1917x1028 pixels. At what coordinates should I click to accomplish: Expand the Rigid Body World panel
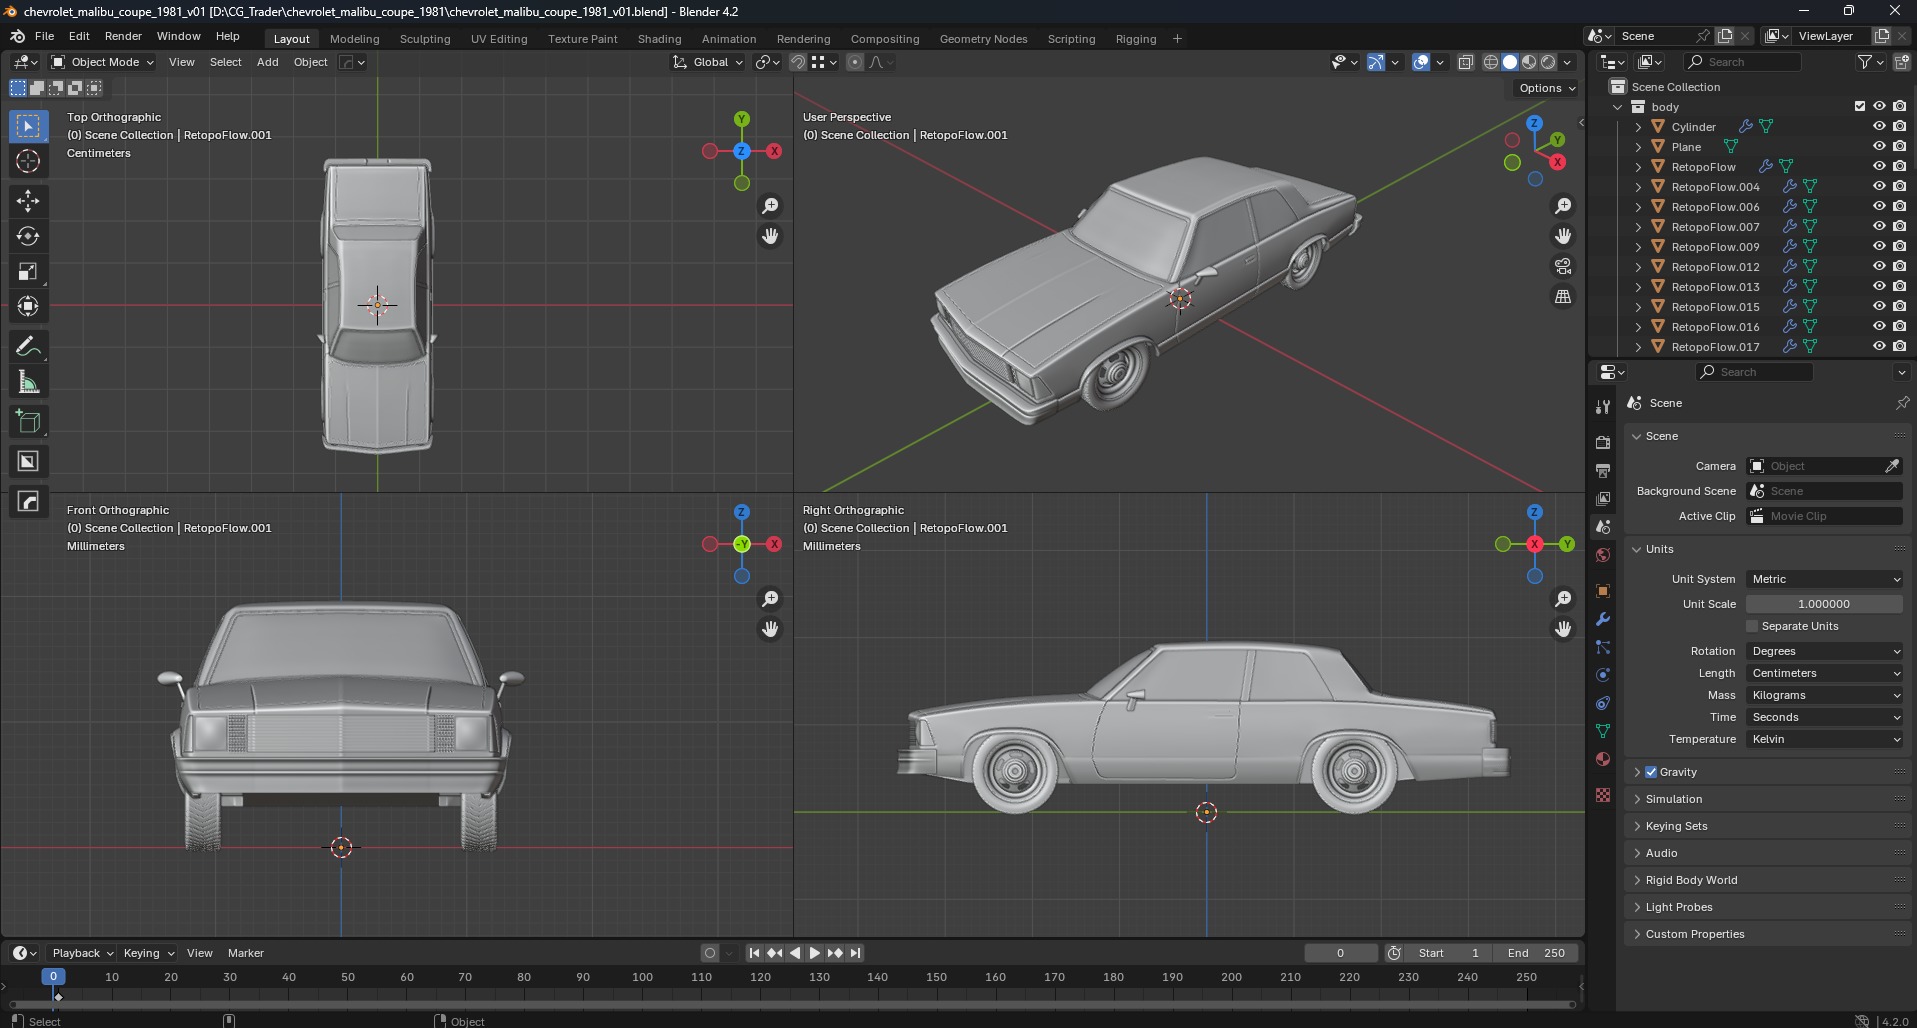coord(1691,880)
